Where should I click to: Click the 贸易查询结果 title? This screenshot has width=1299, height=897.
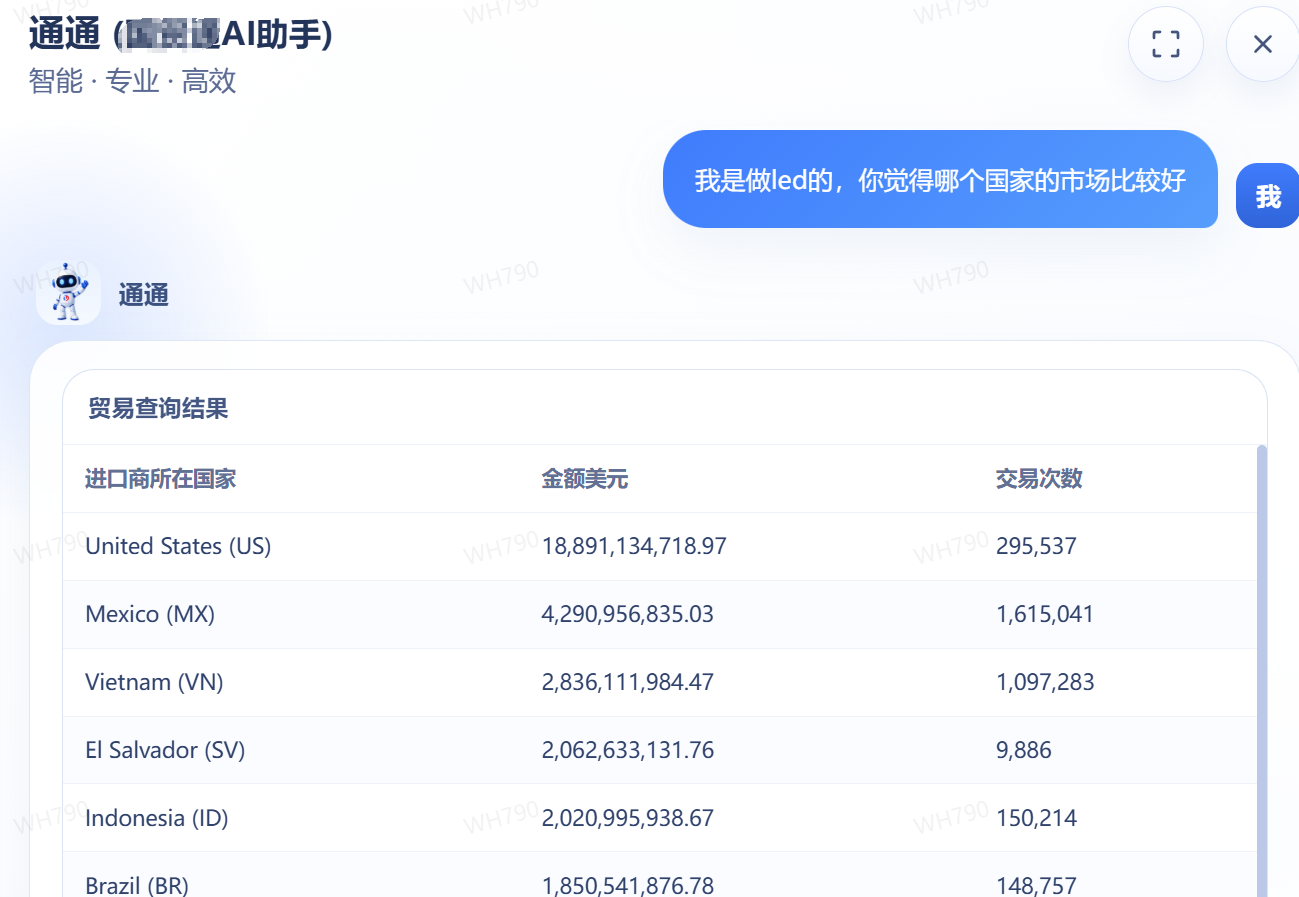point(158,408)
